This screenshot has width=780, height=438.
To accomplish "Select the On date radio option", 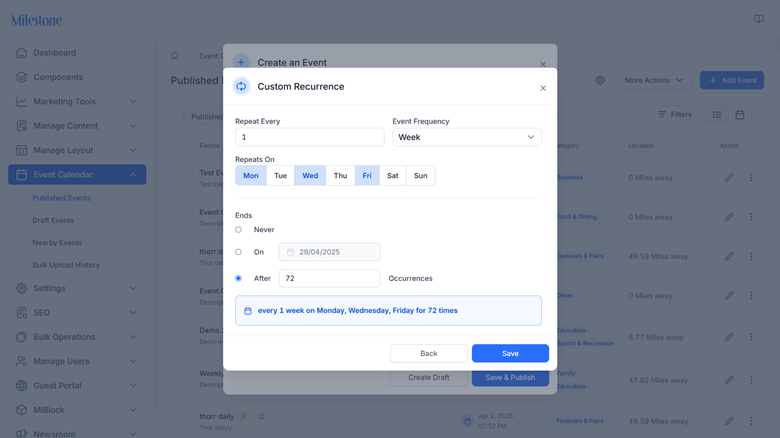I will [x=239, y=252].
